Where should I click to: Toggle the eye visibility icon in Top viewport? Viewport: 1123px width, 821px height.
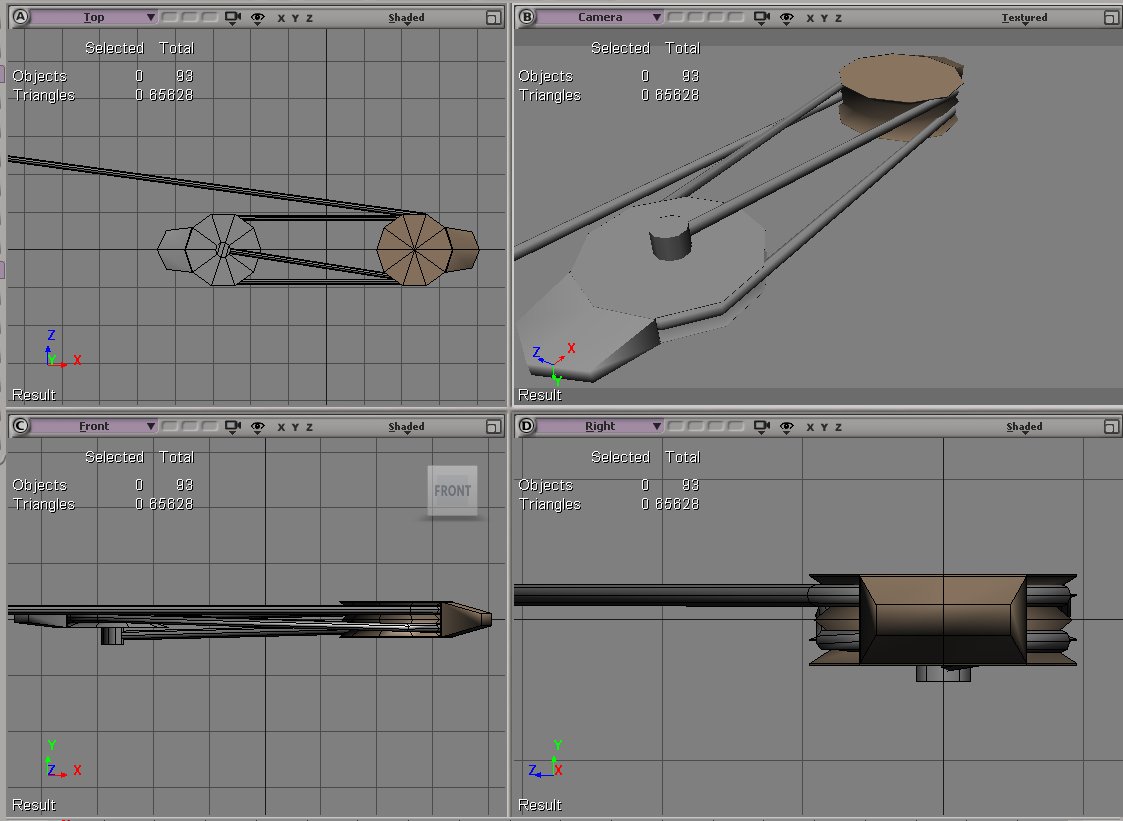tap(258, 18)
